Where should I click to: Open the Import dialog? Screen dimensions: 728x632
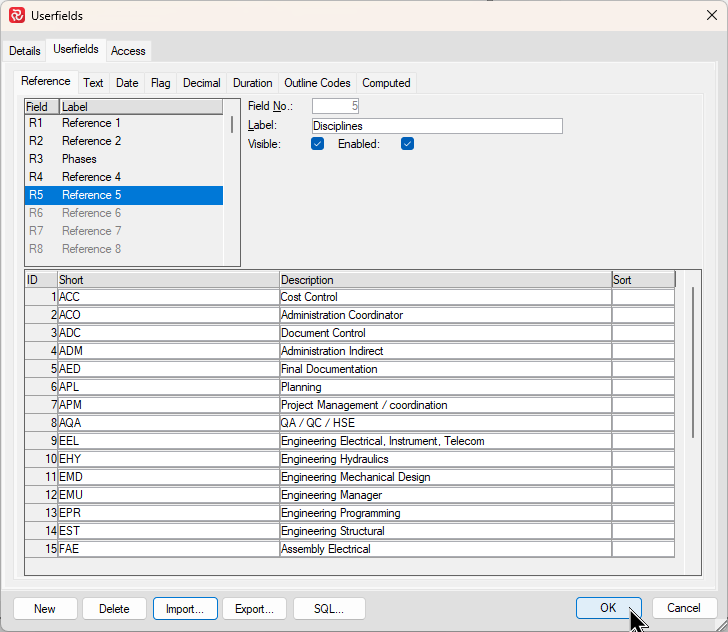pyautogui.click(x=185, y=608)
